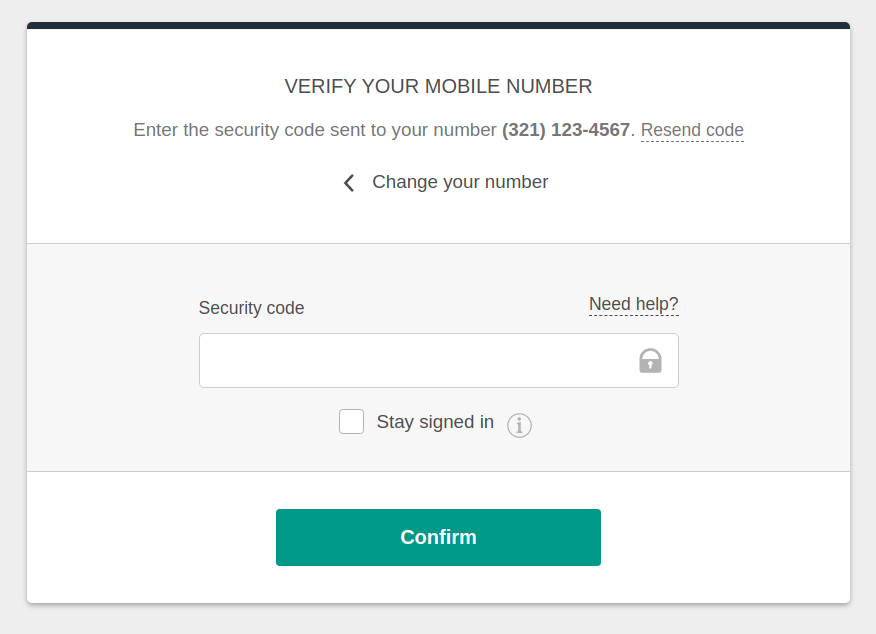
Task: Select Change your number
Action: (x=460, y=182)
